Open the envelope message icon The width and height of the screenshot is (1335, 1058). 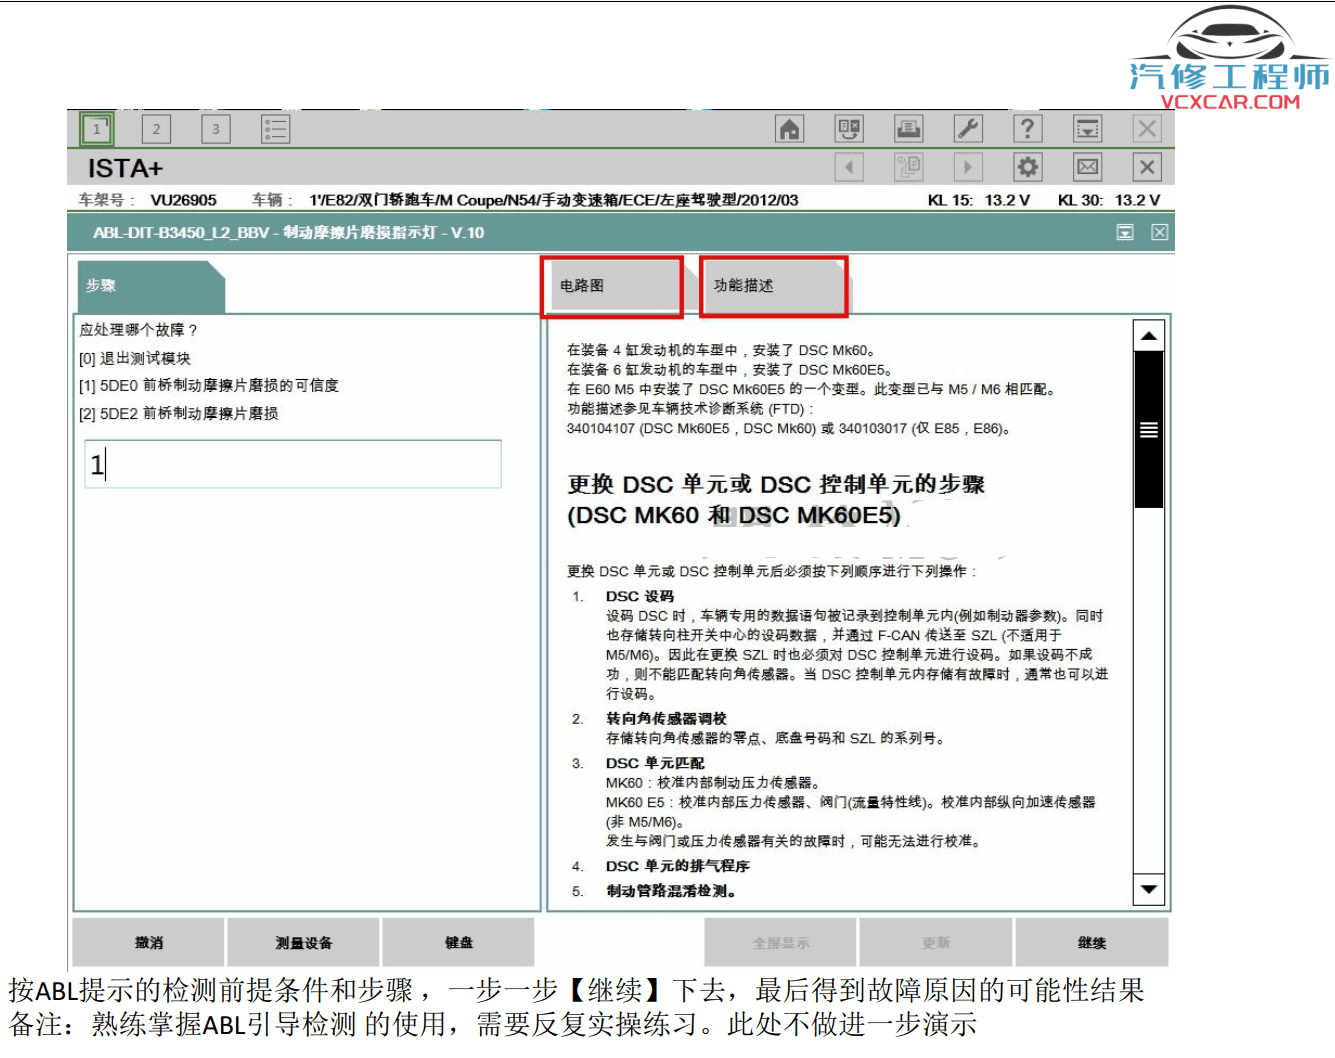1087,167
